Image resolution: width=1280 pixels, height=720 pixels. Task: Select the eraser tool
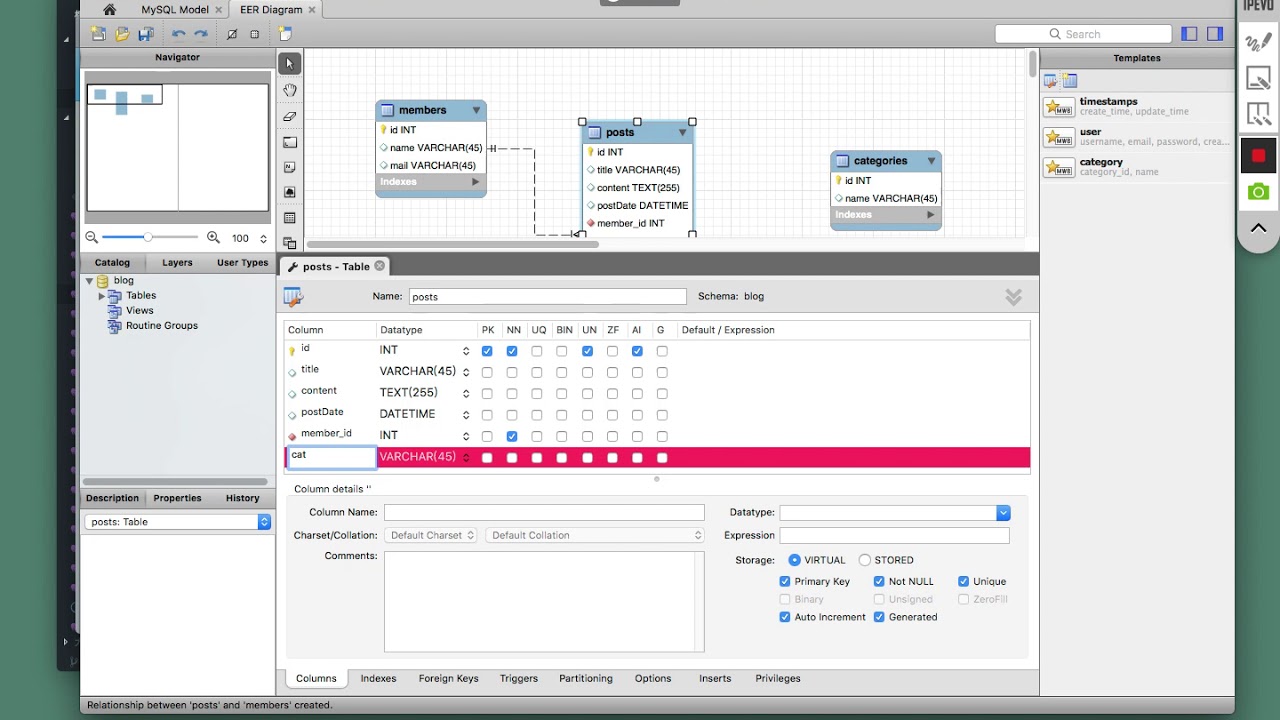[x=290, y=116]
